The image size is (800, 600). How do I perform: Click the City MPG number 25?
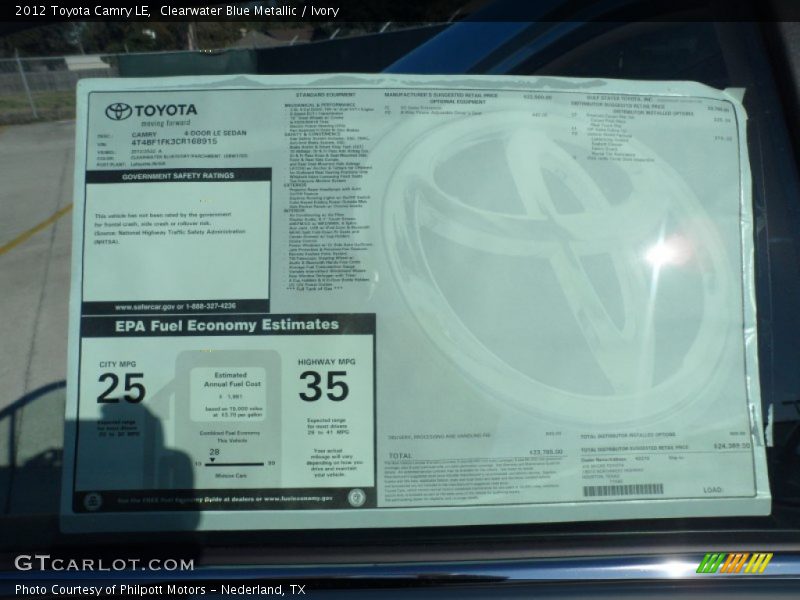[121, 388]
